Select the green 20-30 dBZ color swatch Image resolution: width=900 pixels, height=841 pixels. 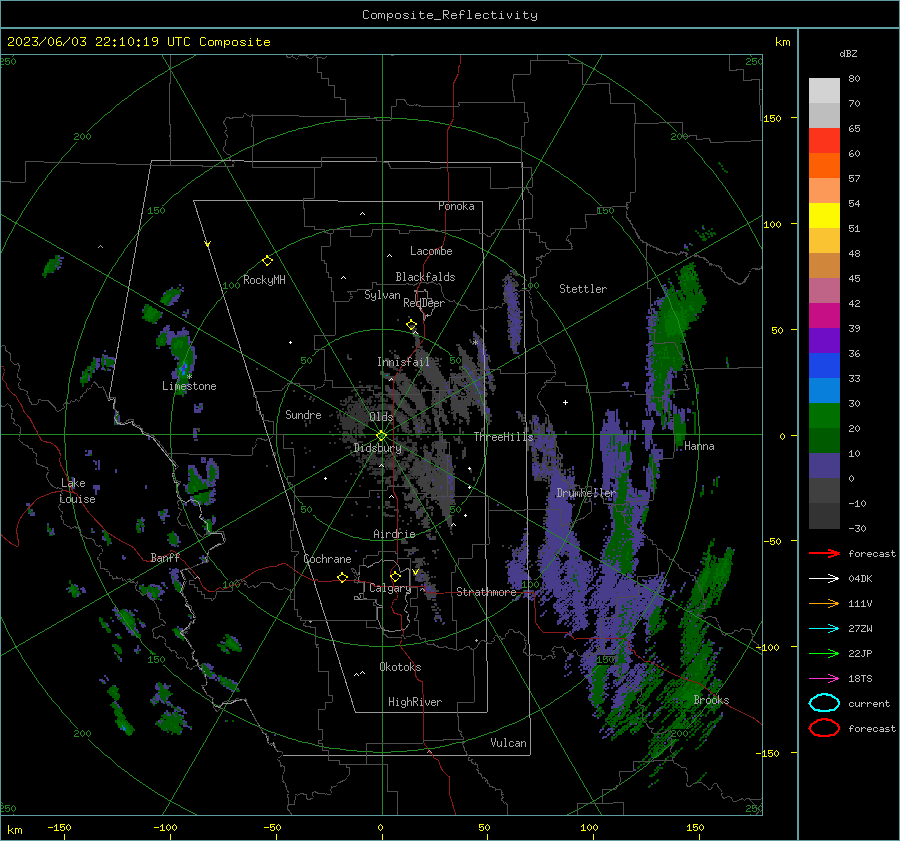824,416
